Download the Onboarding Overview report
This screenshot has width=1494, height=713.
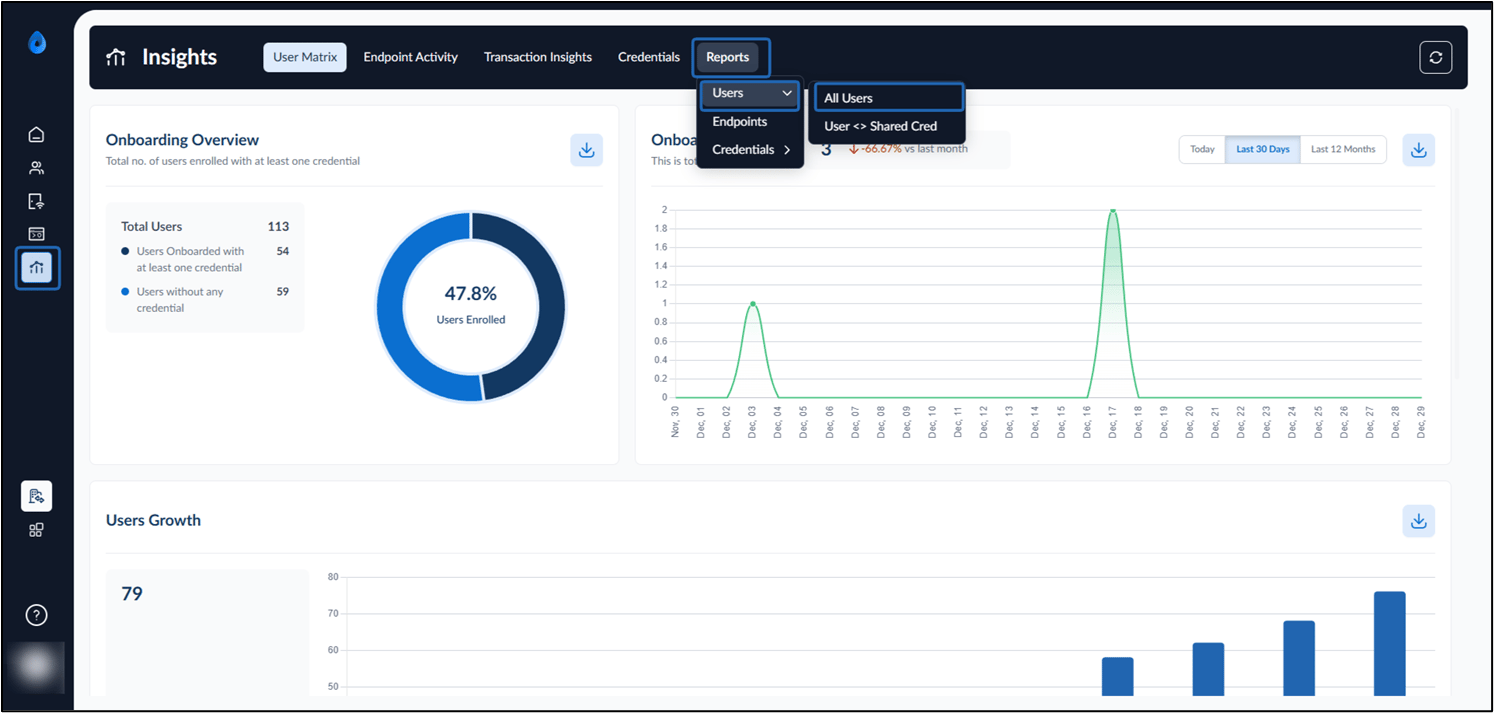coord(587,150)
